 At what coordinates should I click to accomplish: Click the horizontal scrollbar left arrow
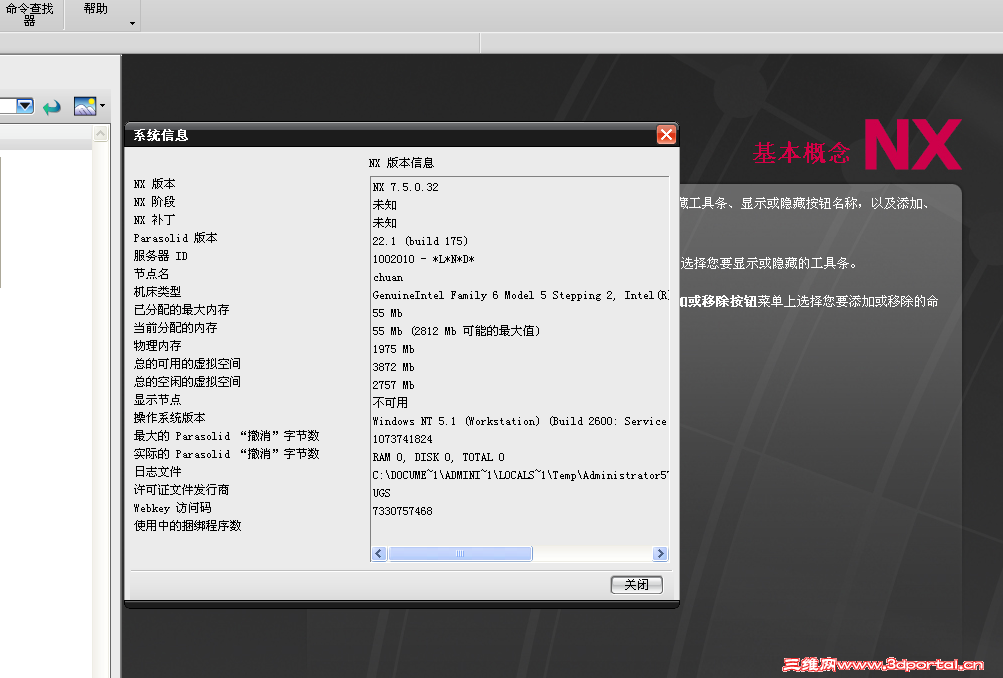click(379, 553)
